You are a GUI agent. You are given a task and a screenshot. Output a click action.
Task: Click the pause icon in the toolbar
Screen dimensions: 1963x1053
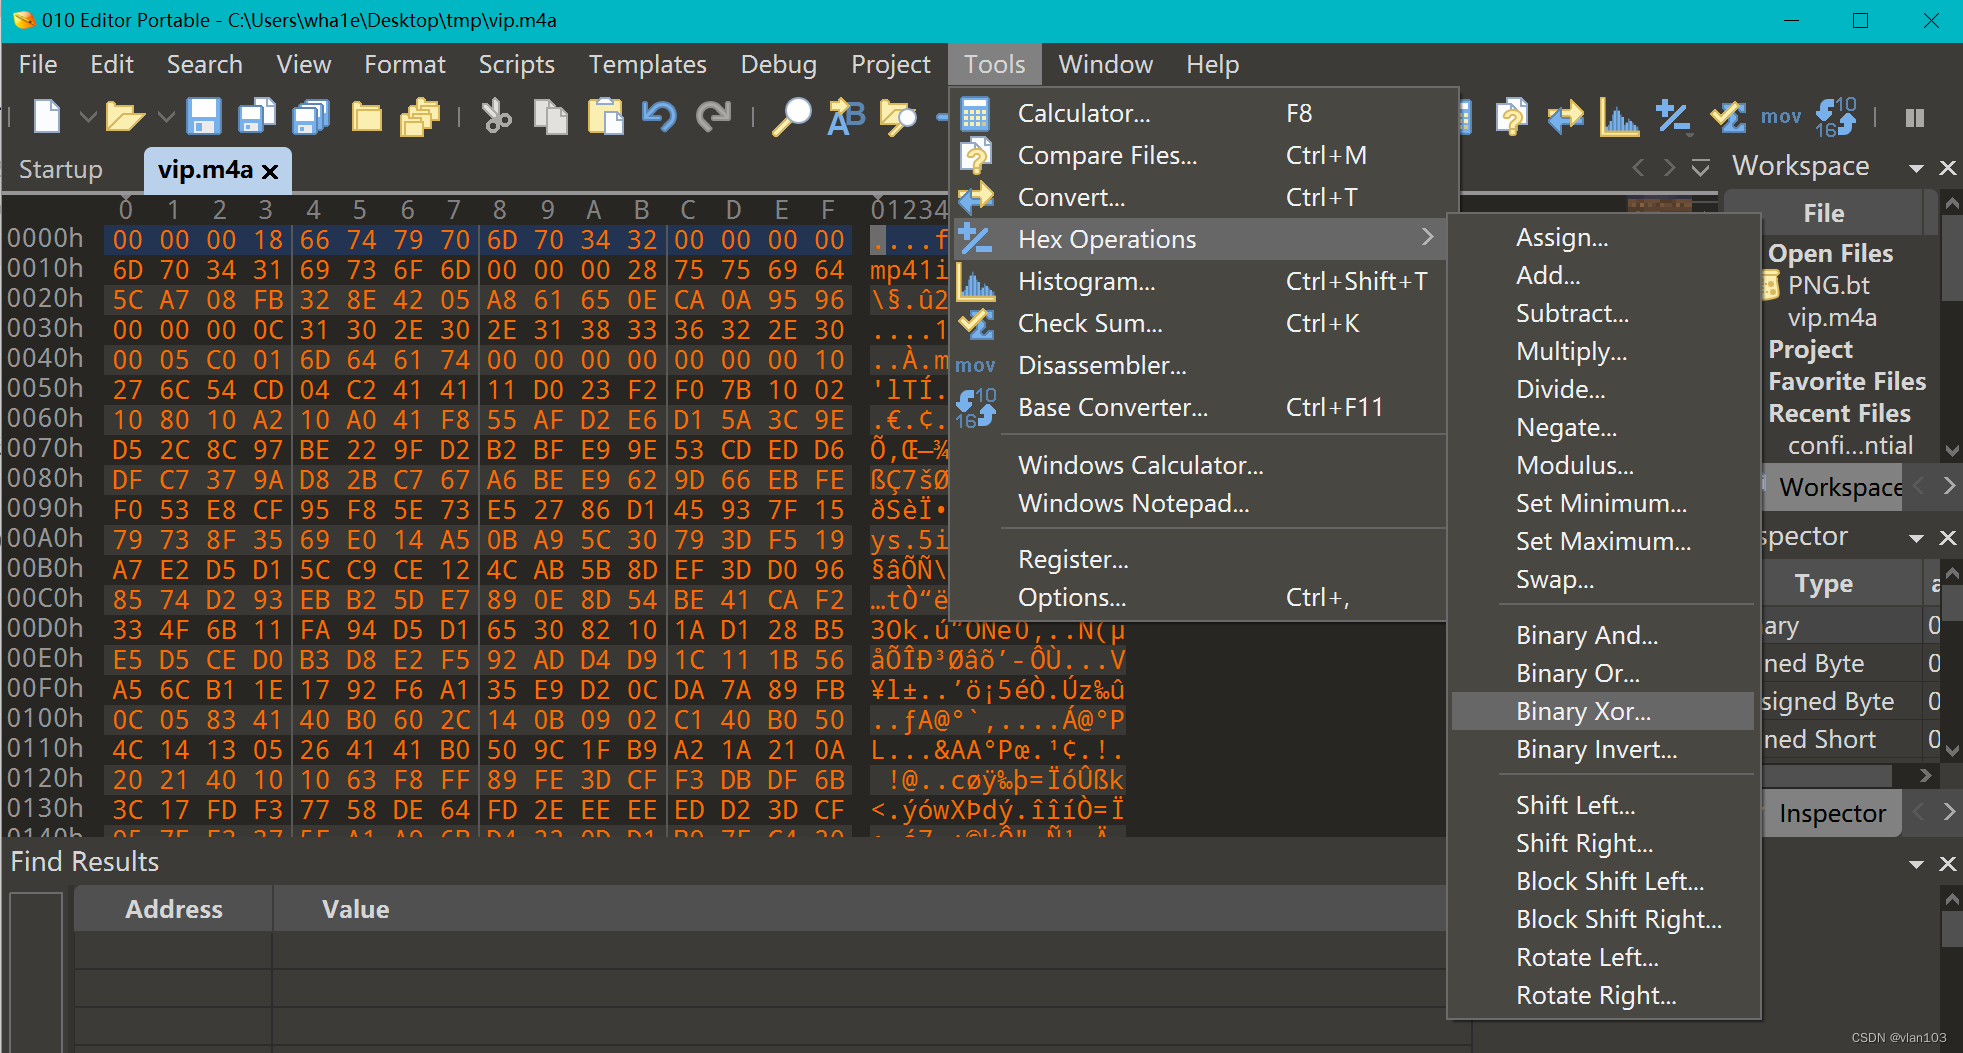point(1915,117)
